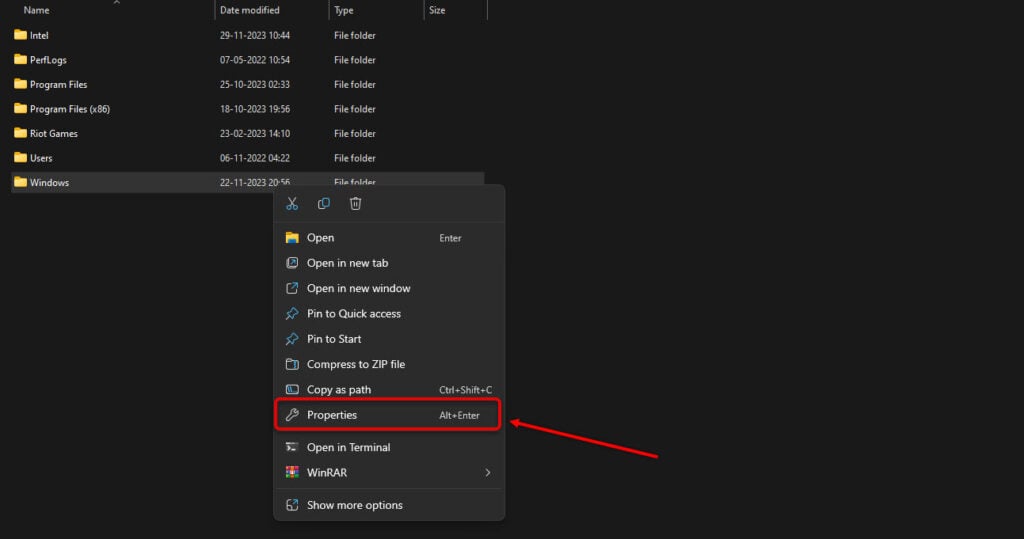Click the Alt+Enter shortcut label
This screenshot has width=1024, height=539.
(459, 415)
